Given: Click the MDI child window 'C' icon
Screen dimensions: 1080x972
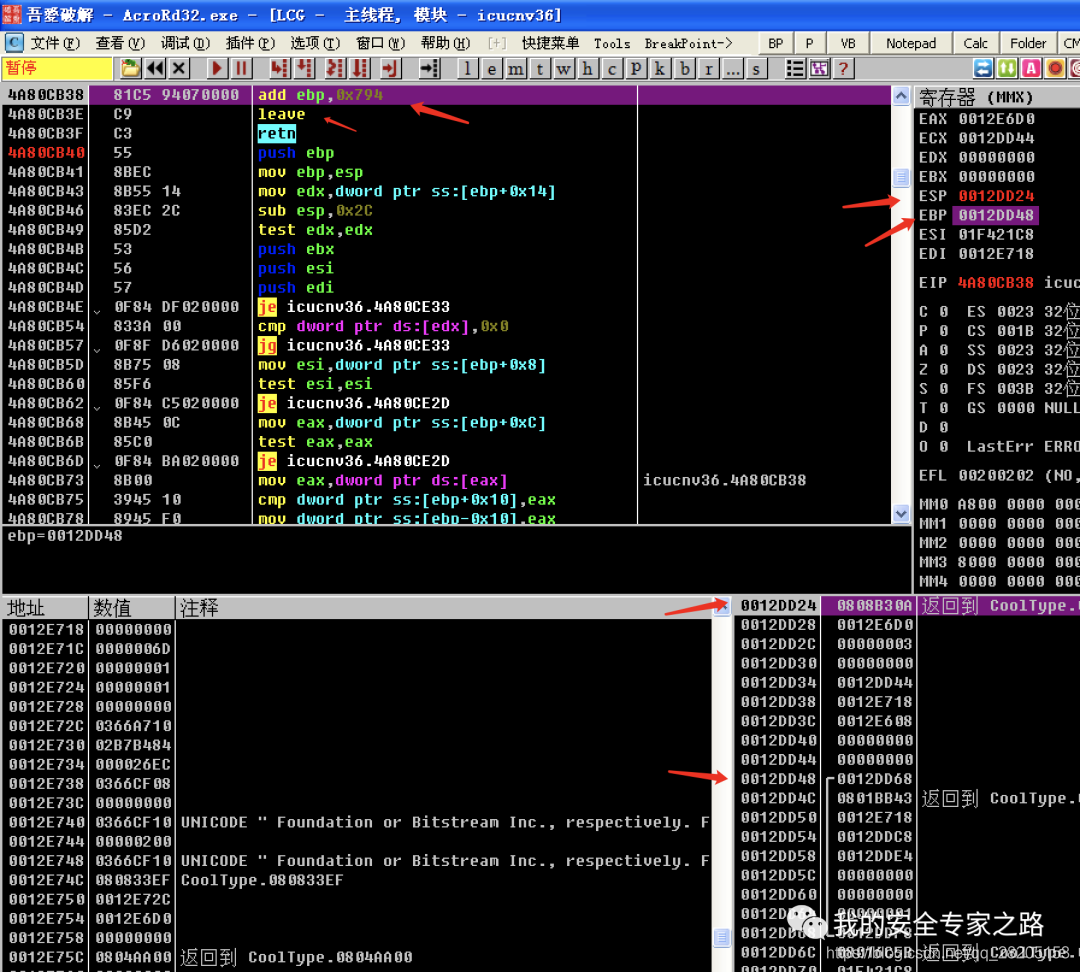Looking at the screenshot, I should pos(14,43).
